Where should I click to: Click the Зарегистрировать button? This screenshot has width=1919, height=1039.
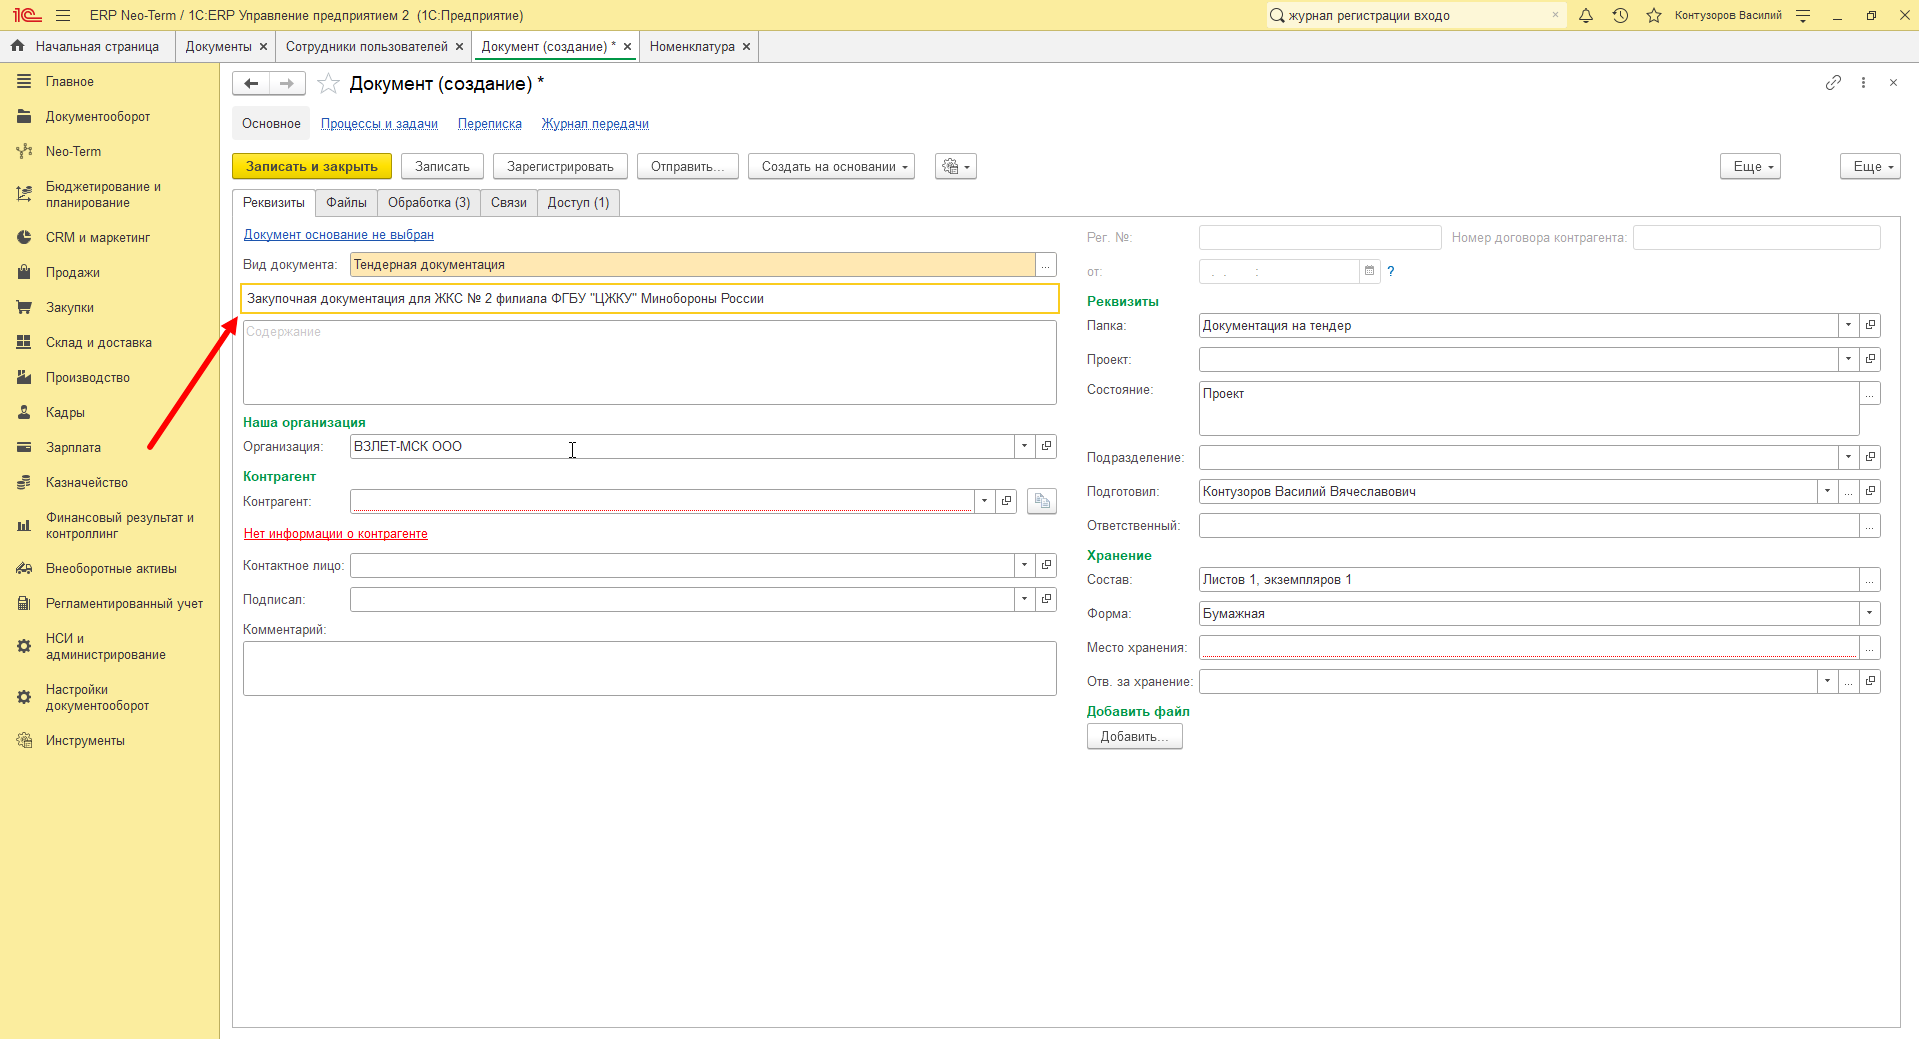click(560, 167)
